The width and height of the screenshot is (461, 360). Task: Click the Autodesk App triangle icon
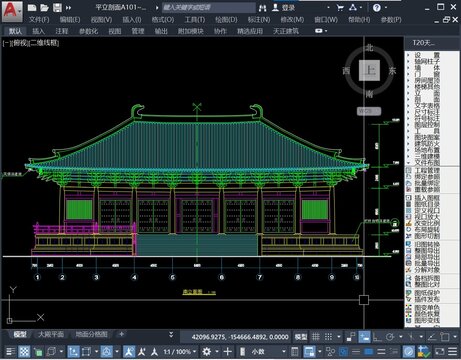(x=353, y=7)
